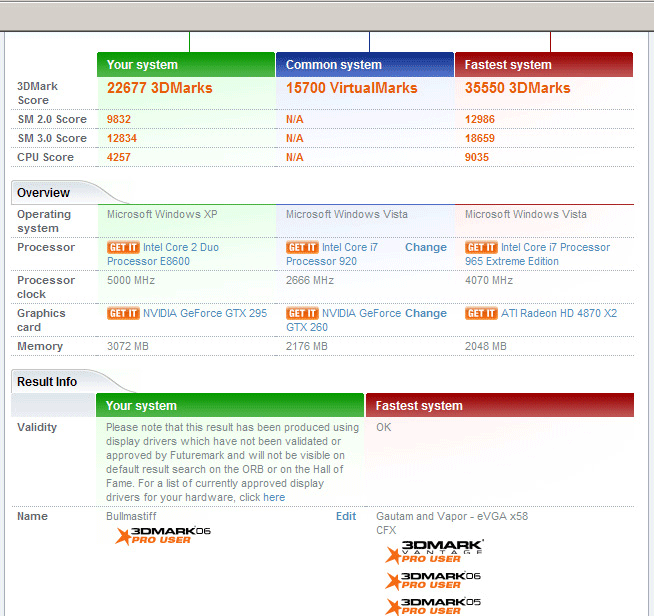The width and height of the screenshot is (654, 616).
Task: Click GET IT badge beside Core i7 965 Extreme
Action: (x=481, y=247)
